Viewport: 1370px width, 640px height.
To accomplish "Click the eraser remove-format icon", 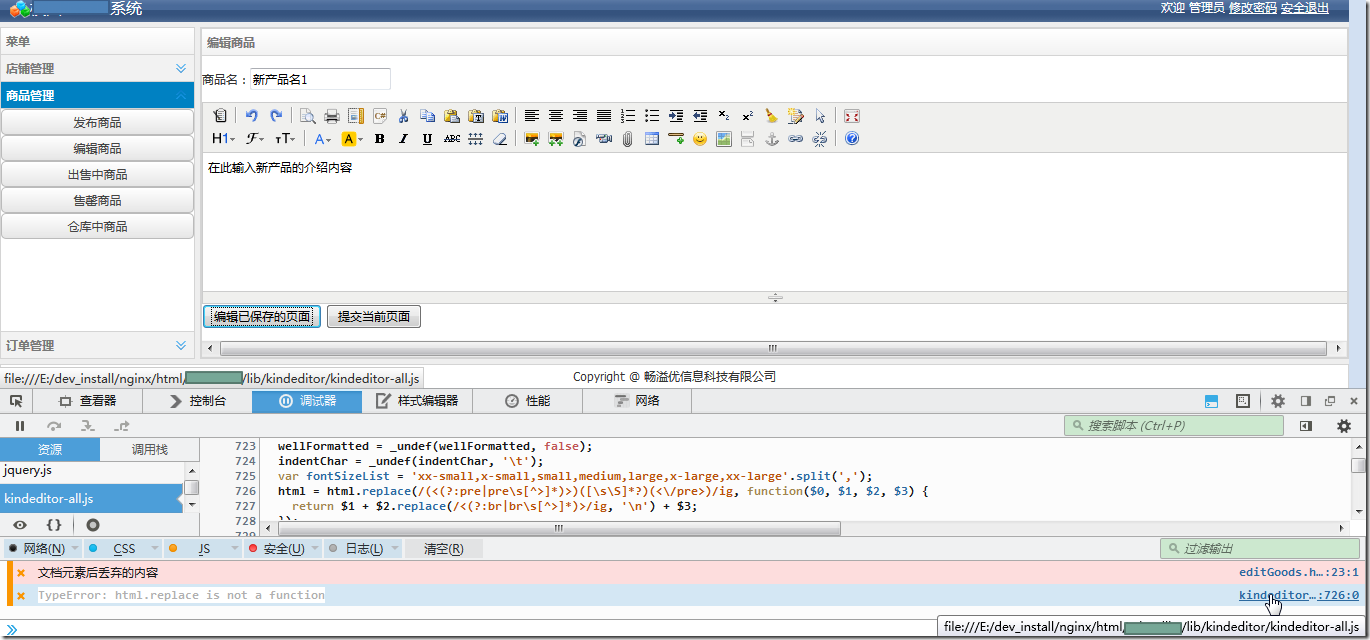I will 500,139.
